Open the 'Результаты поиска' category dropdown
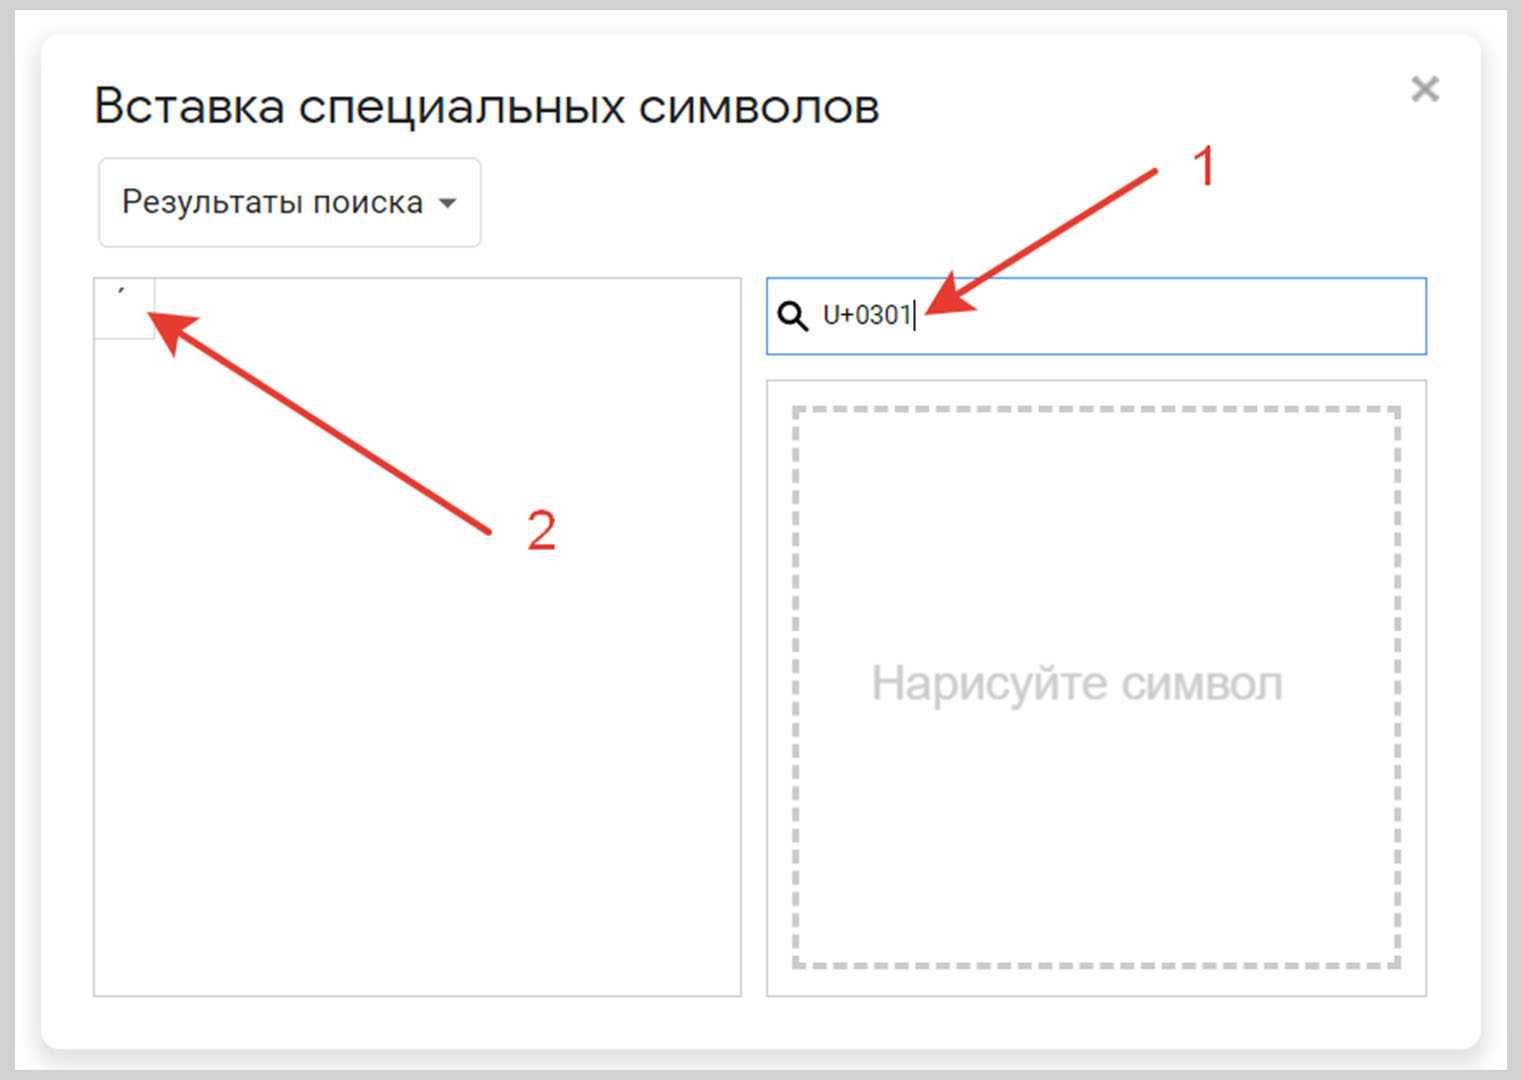The width and height of the screenshot is (1521, 1080). [x=289, y=202]
